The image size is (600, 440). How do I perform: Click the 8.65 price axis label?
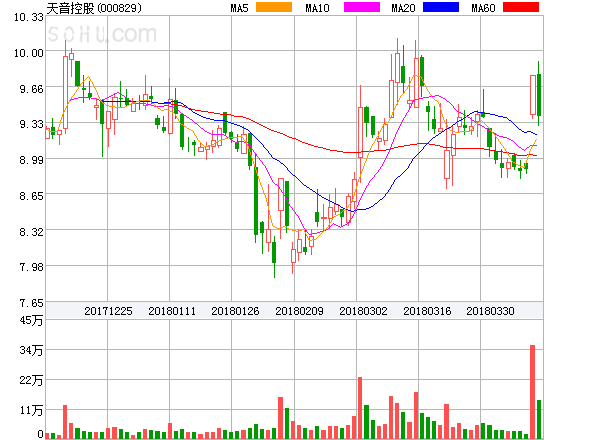[x=31, y=196]
